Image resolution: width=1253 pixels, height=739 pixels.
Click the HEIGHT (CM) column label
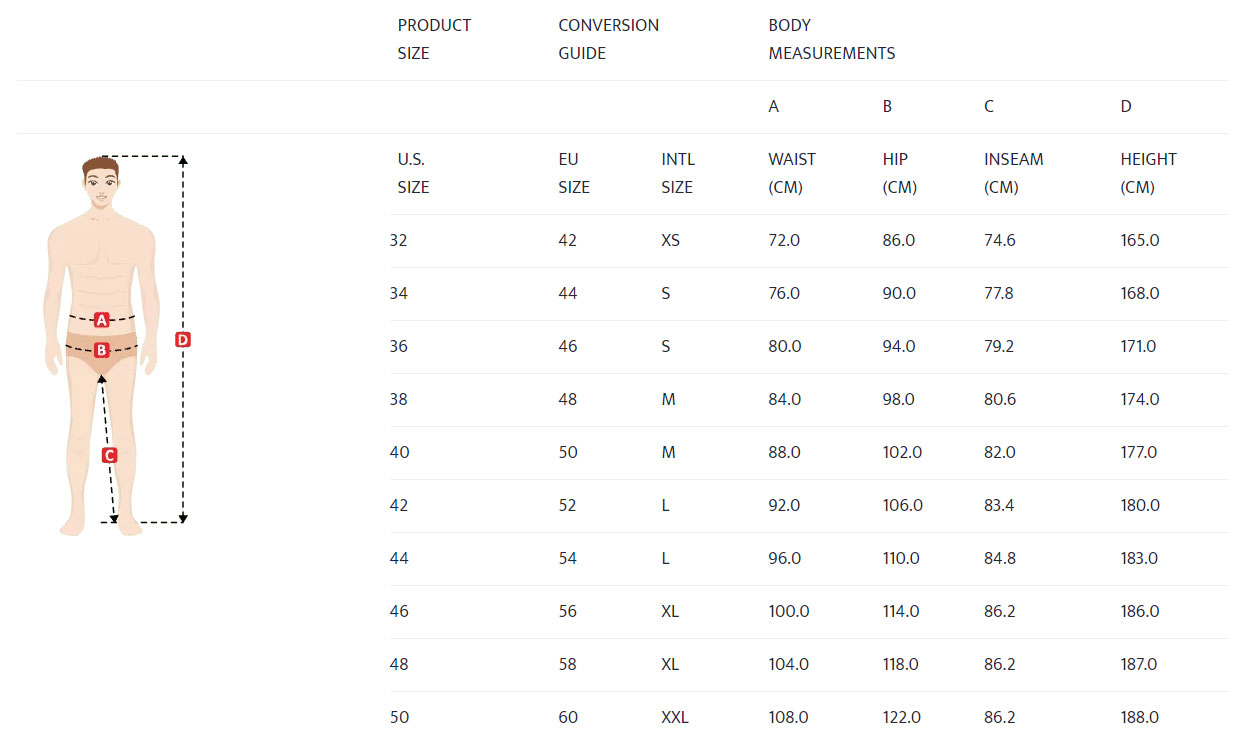[1148, 173]
